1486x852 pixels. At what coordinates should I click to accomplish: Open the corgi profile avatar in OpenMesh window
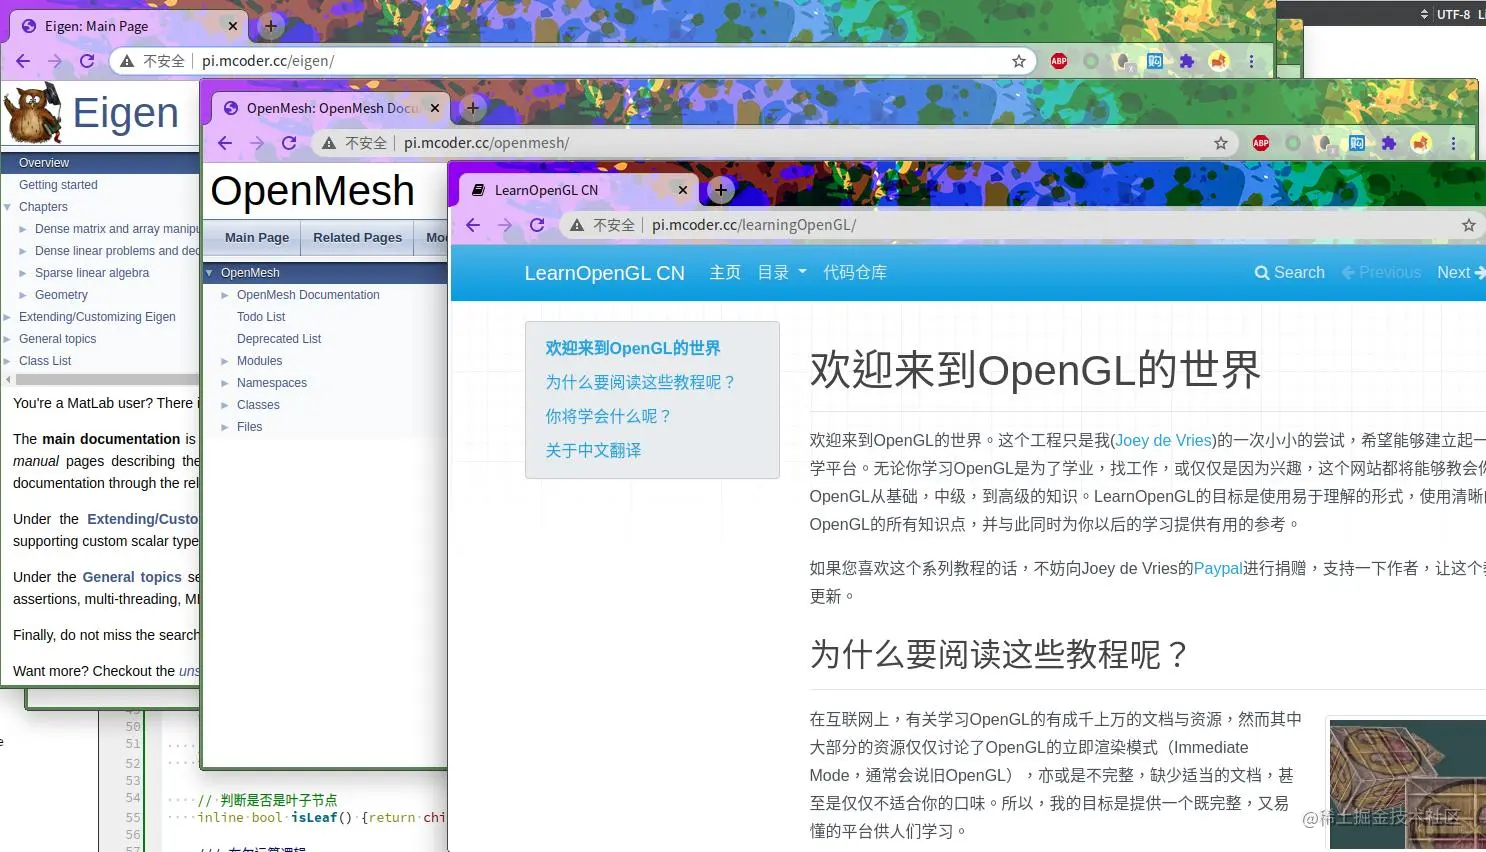(1421, 143)
